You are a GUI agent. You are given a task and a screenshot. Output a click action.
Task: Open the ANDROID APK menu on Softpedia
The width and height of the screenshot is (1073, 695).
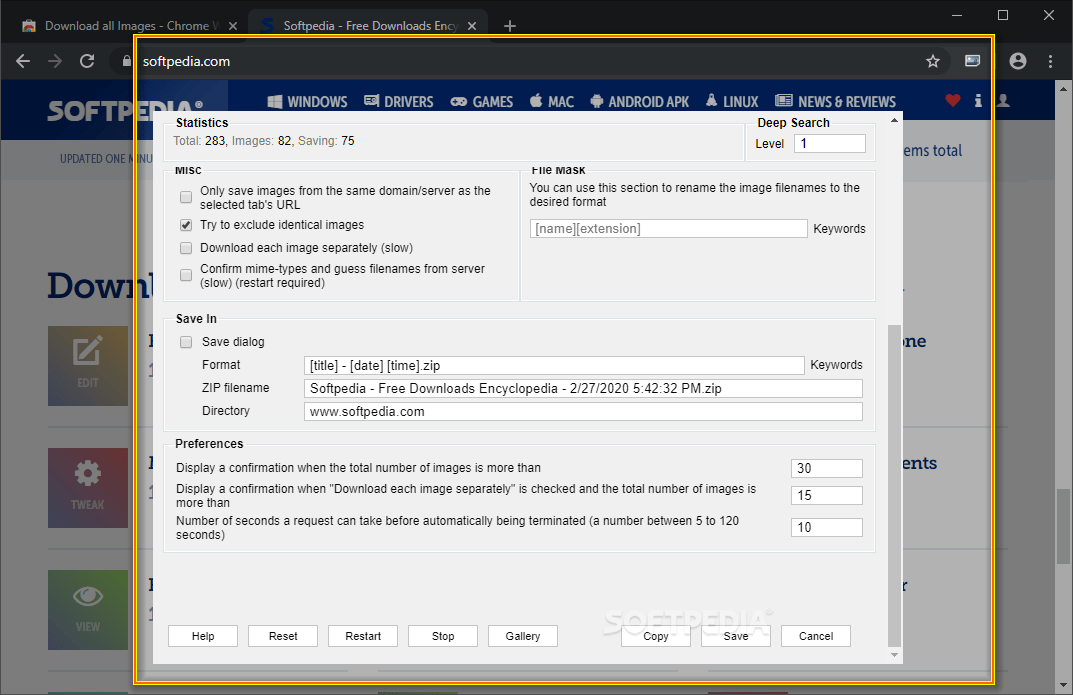[x=640, y=102]
